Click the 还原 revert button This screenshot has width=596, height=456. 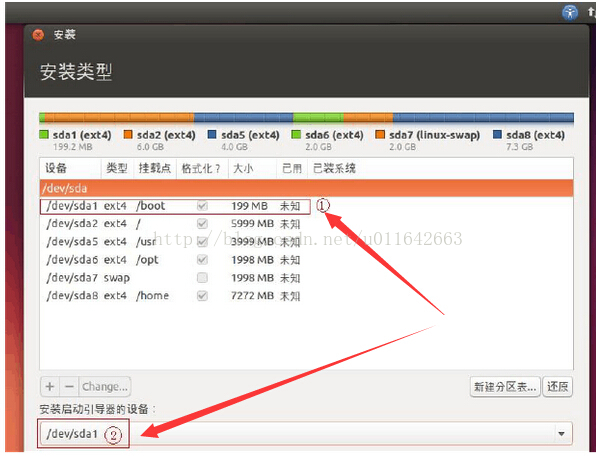pos(557,387)
